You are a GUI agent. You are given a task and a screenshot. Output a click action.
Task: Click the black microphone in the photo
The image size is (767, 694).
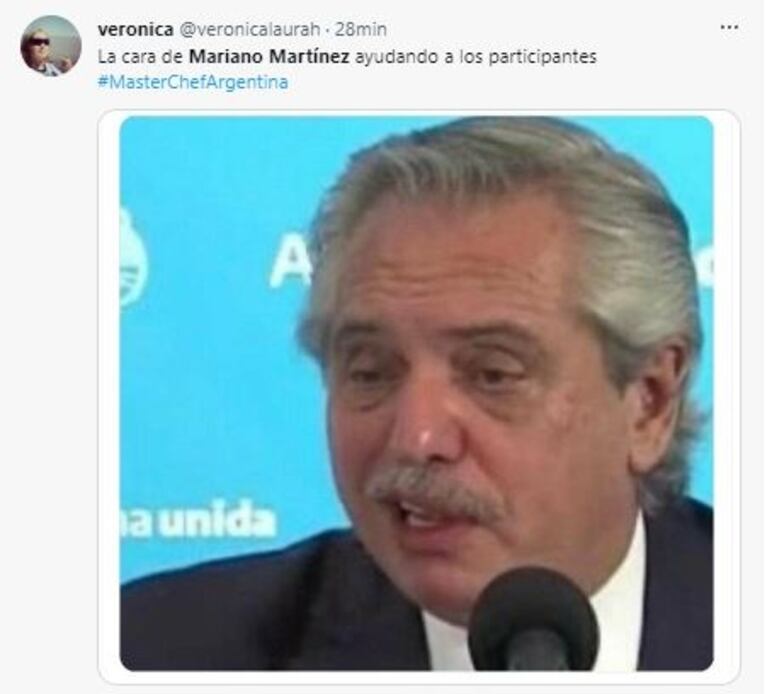pos(533,620)
